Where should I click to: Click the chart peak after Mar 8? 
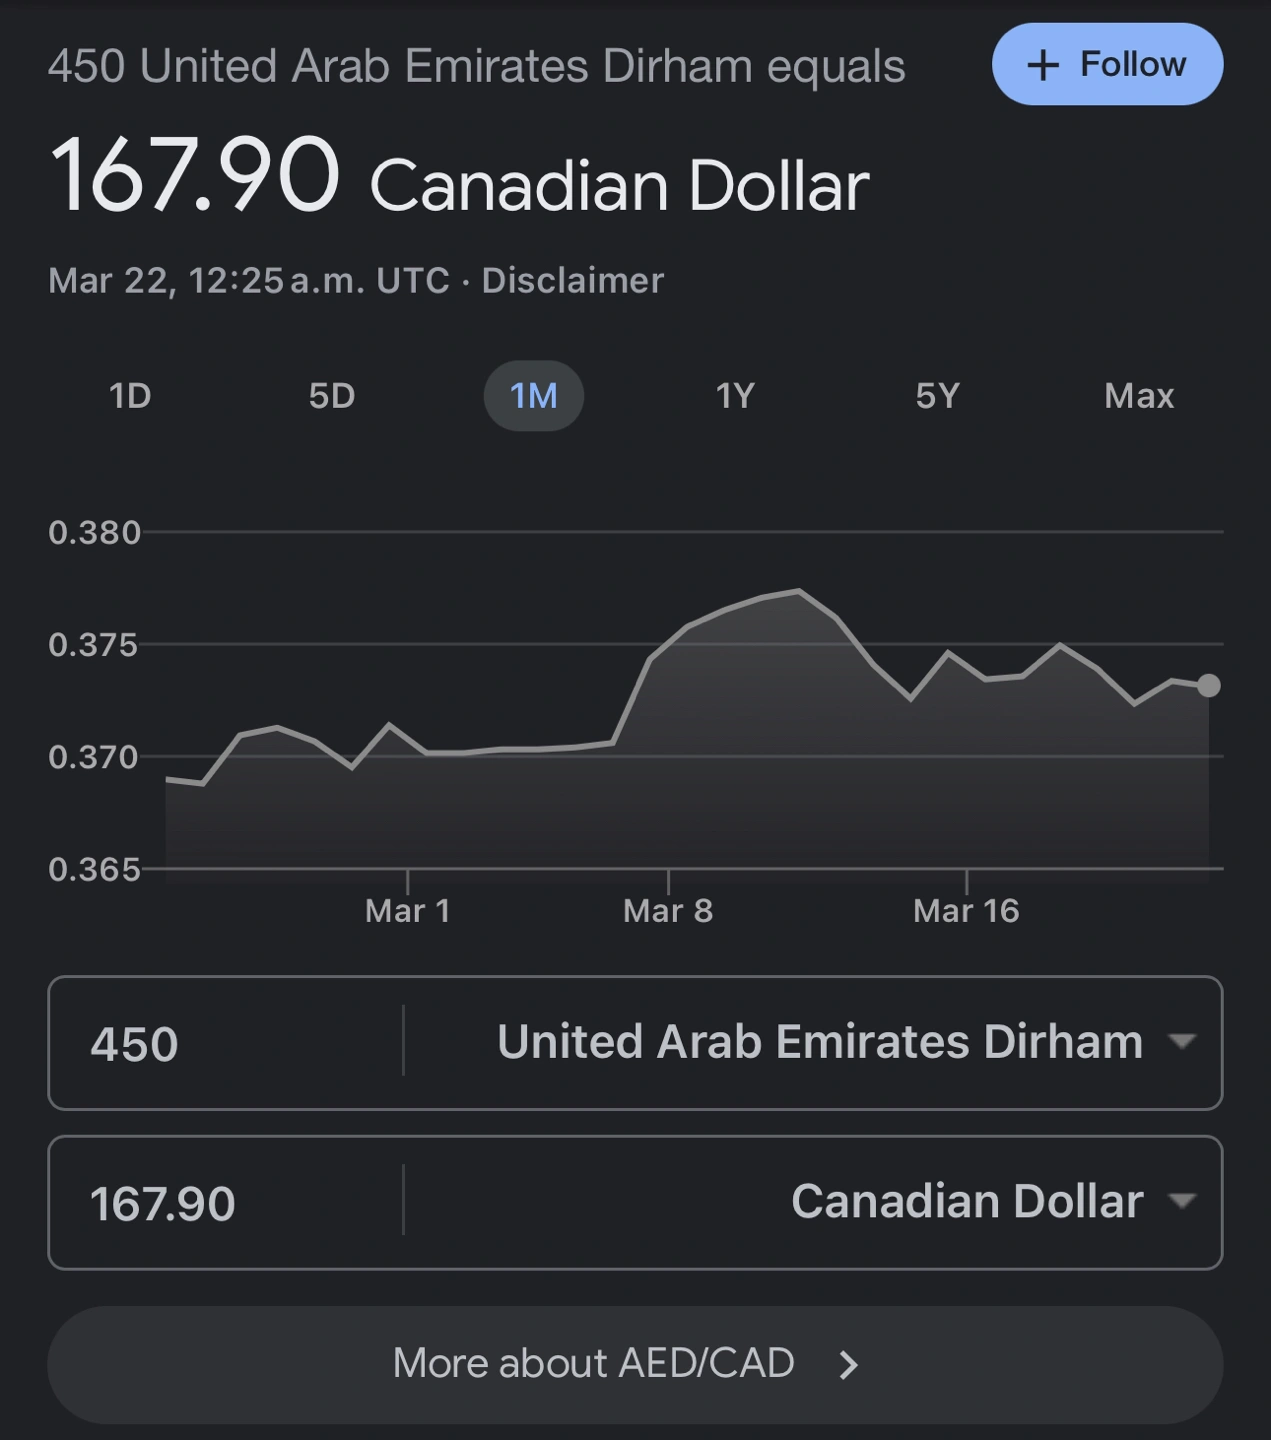[x=798, y=591]
